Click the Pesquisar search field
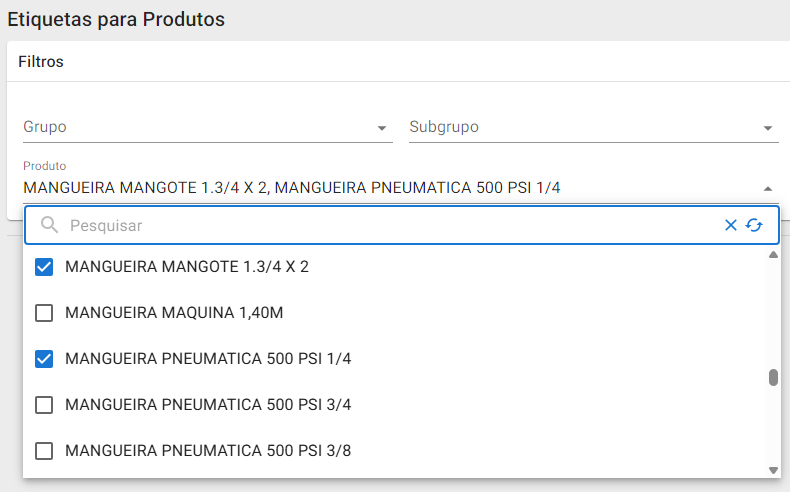Screen dimensions: 790x492 (x=390, y=226)
